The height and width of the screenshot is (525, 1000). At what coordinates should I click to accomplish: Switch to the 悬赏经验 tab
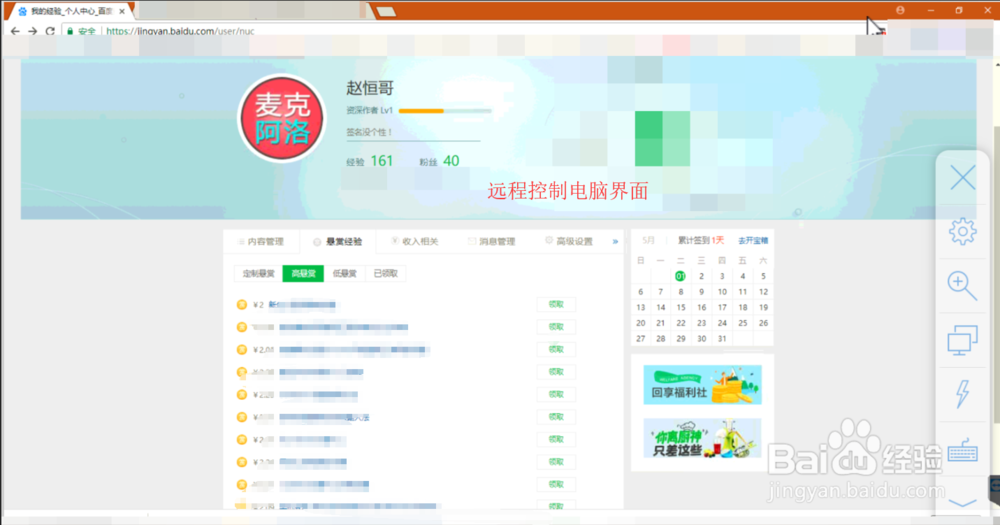[338, 242]
